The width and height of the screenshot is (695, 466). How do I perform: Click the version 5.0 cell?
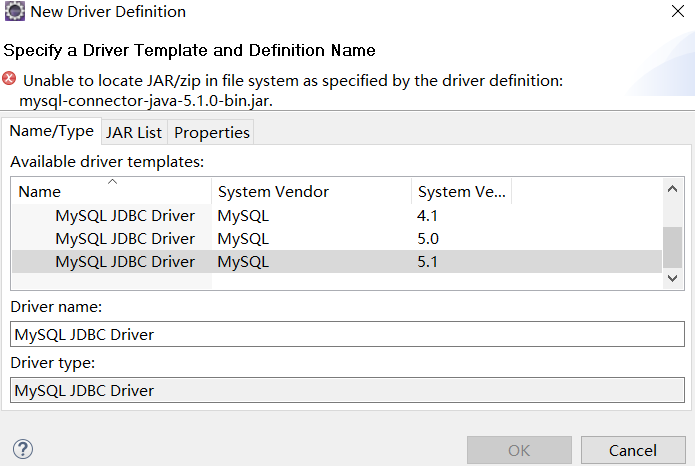pyautogui.click(x=428, y=239)
